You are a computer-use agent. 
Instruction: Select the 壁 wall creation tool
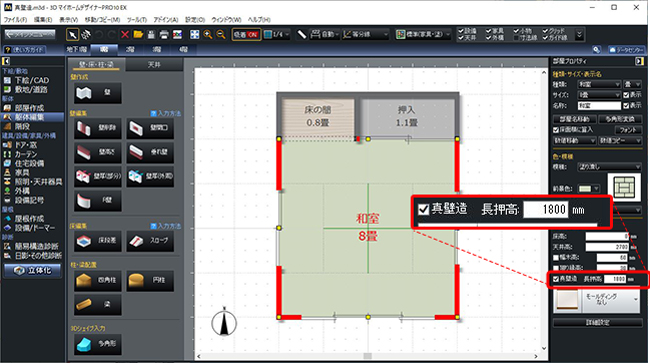[x=98, y=93]
